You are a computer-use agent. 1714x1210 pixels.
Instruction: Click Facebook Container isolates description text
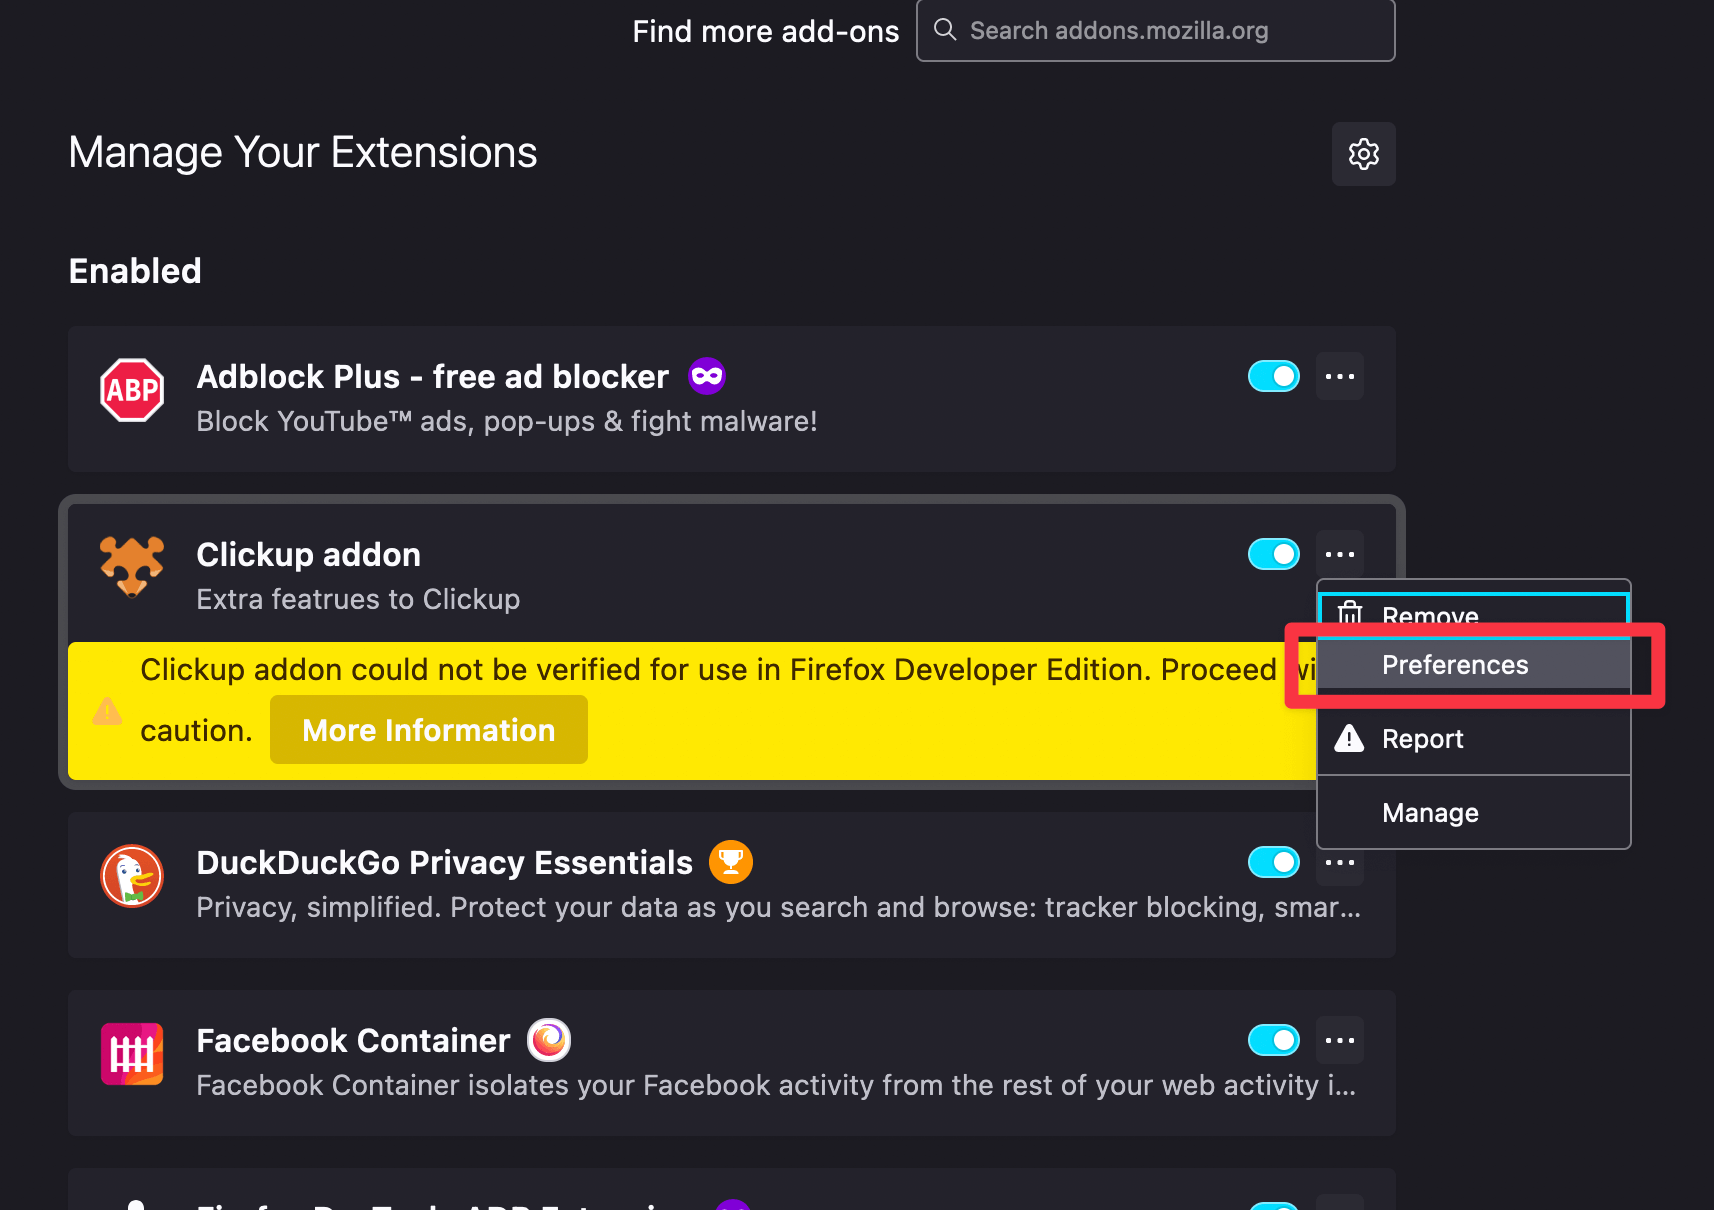click(776, 1085)
